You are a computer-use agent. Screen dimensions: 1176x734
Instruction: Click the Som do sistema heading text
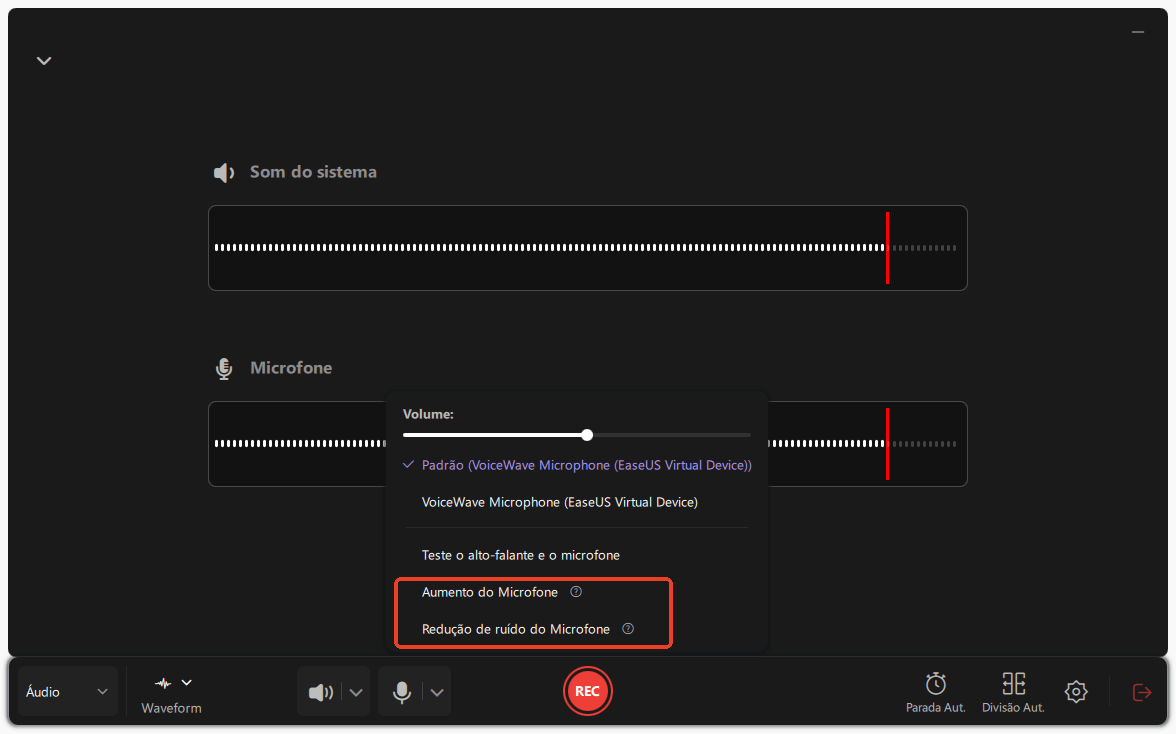(314, 172)
